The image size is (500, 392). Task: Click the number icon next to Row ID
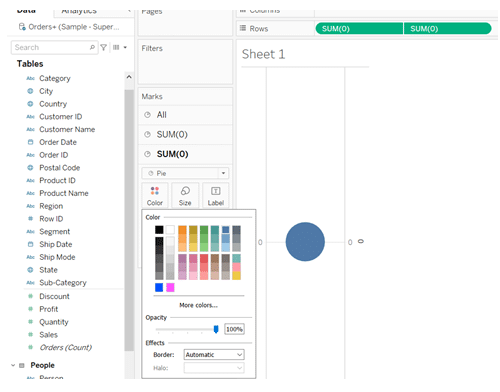click(x=30, y=219)
